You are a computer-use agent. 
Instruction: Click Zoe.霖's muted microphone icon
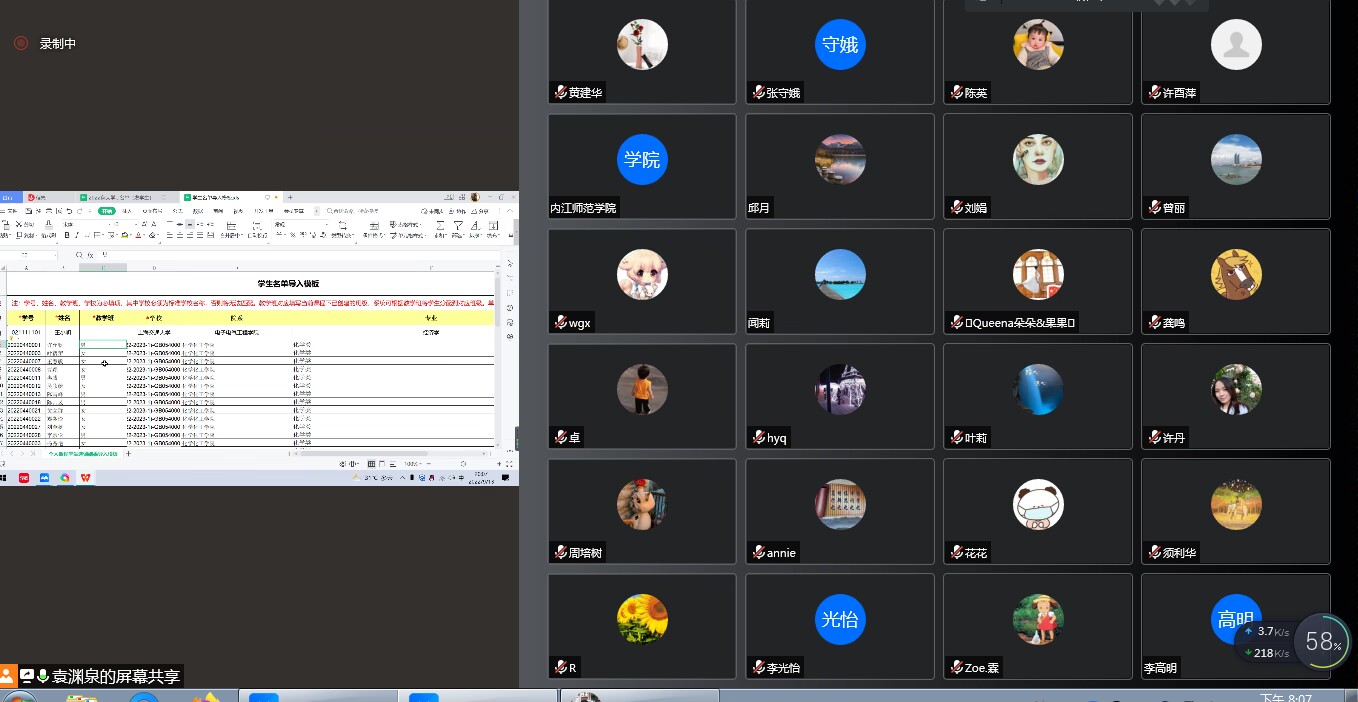click(957, 668)
